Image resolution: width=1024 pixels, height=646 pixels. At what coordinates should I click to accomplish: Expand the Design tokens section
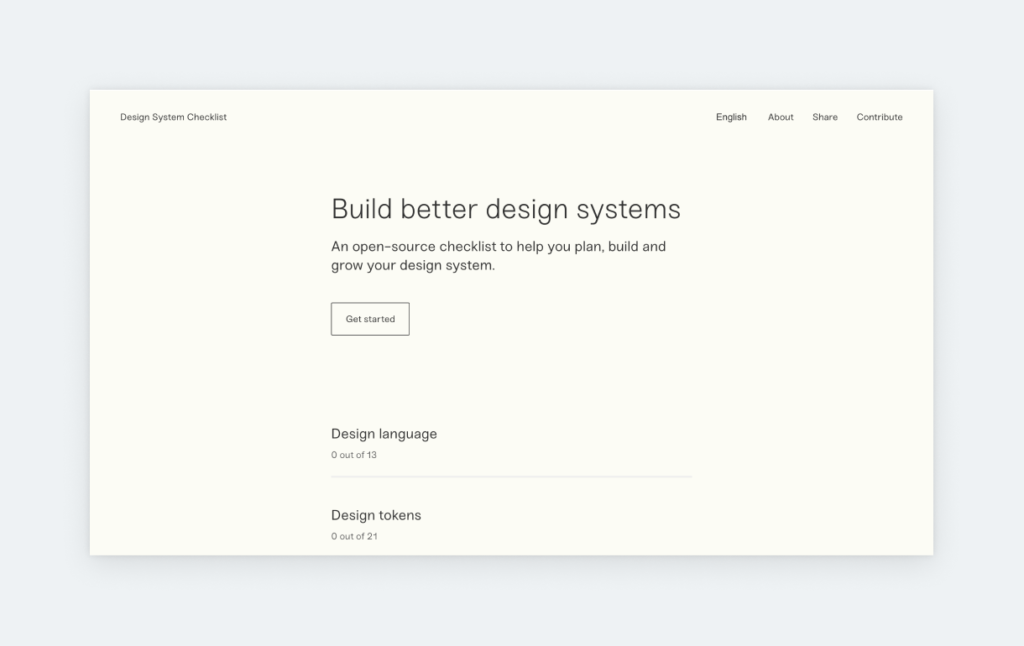pyautogui.click(x=376, y=515)
